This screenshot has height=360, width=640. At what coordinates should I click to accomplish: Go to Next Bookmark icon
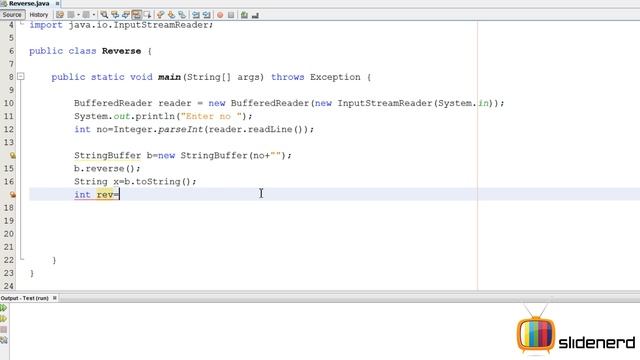[171, 15]
